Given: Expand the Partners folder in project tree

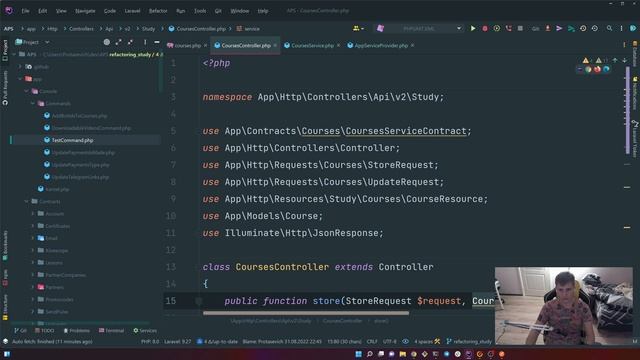Looking at the screenshot, I should point(33,287).
